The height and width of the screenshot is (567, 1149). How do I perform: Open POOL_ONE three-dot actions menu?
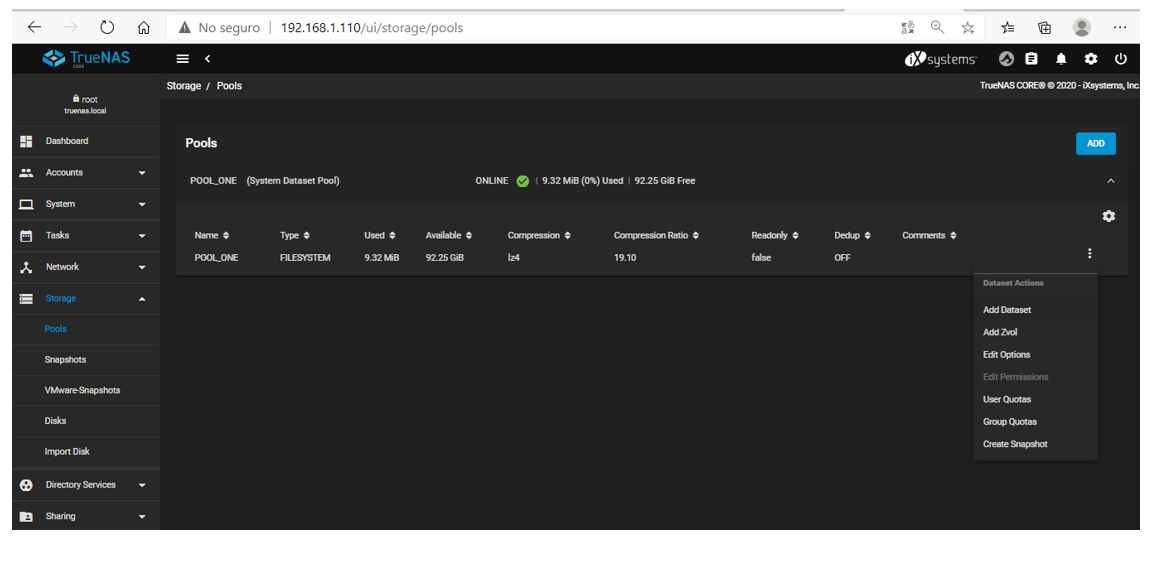point(1090,253)
